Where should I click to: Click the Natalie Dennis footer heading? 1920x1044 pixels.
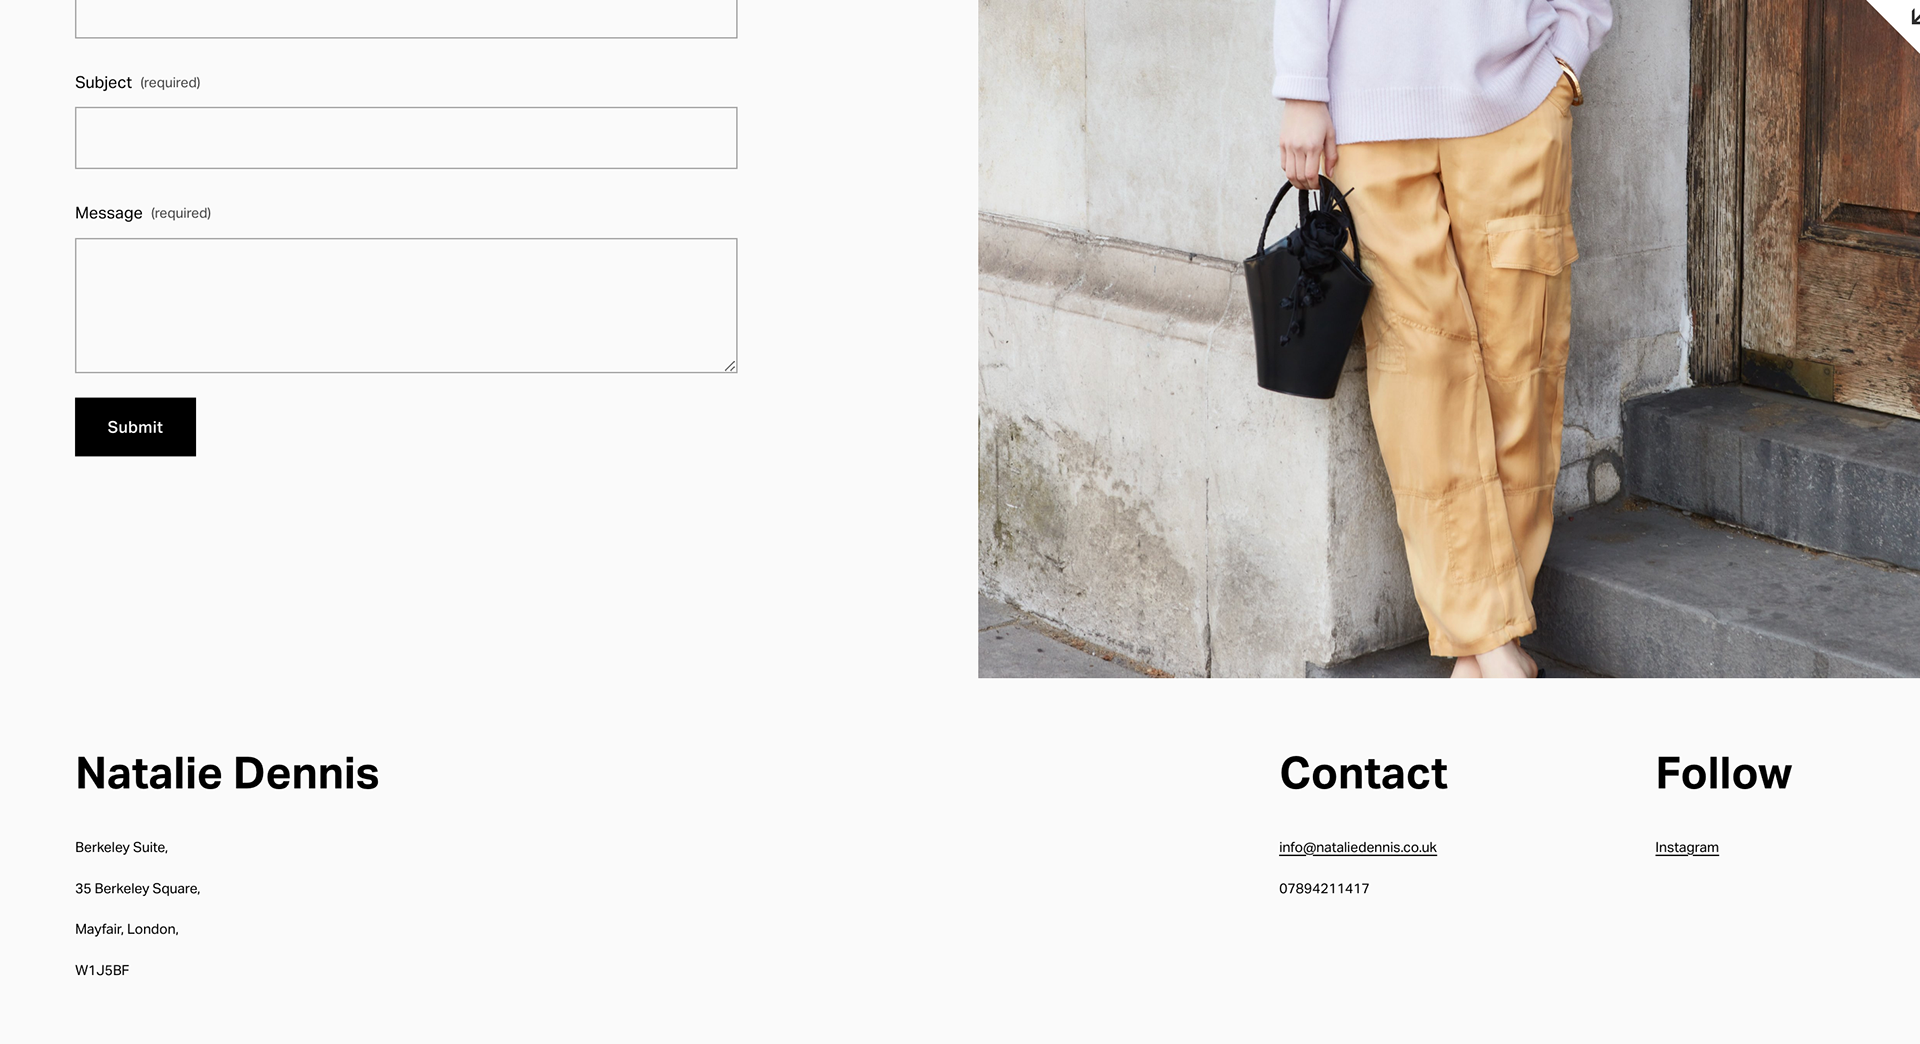(x=227, y=773)
